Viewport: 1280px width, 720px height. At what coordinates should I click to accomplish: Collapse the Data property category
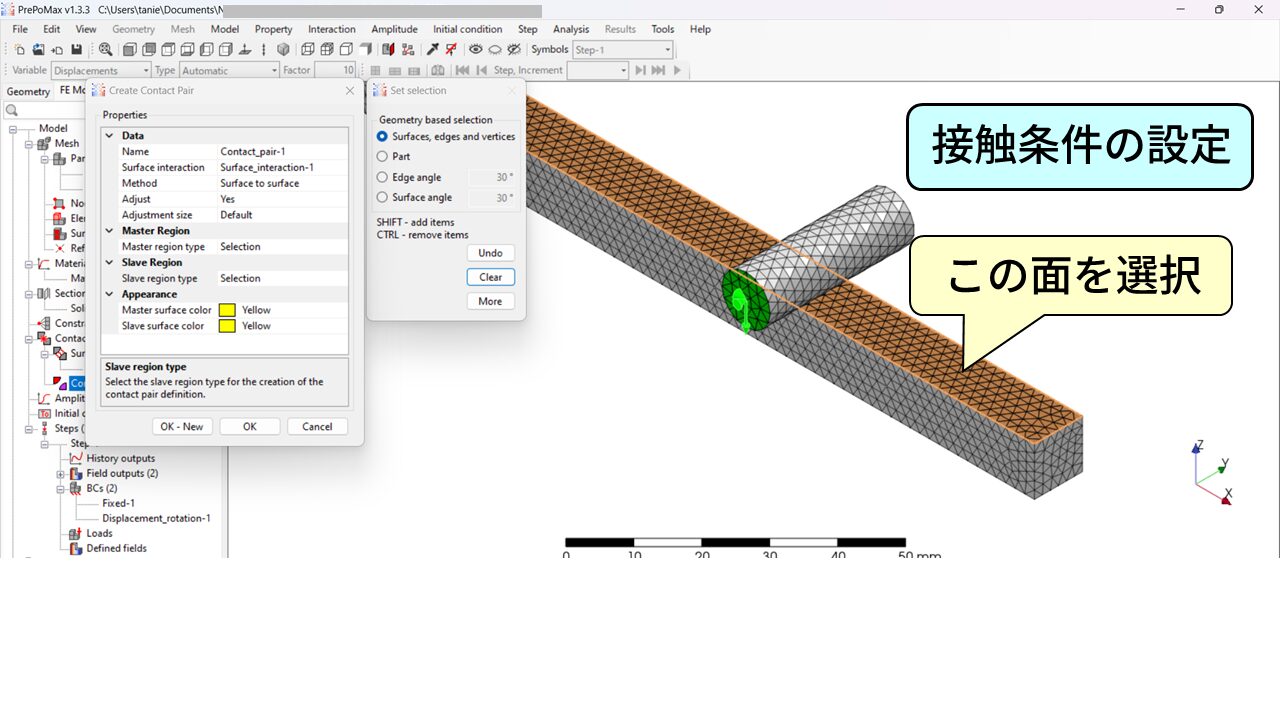(x=110, y=136)
